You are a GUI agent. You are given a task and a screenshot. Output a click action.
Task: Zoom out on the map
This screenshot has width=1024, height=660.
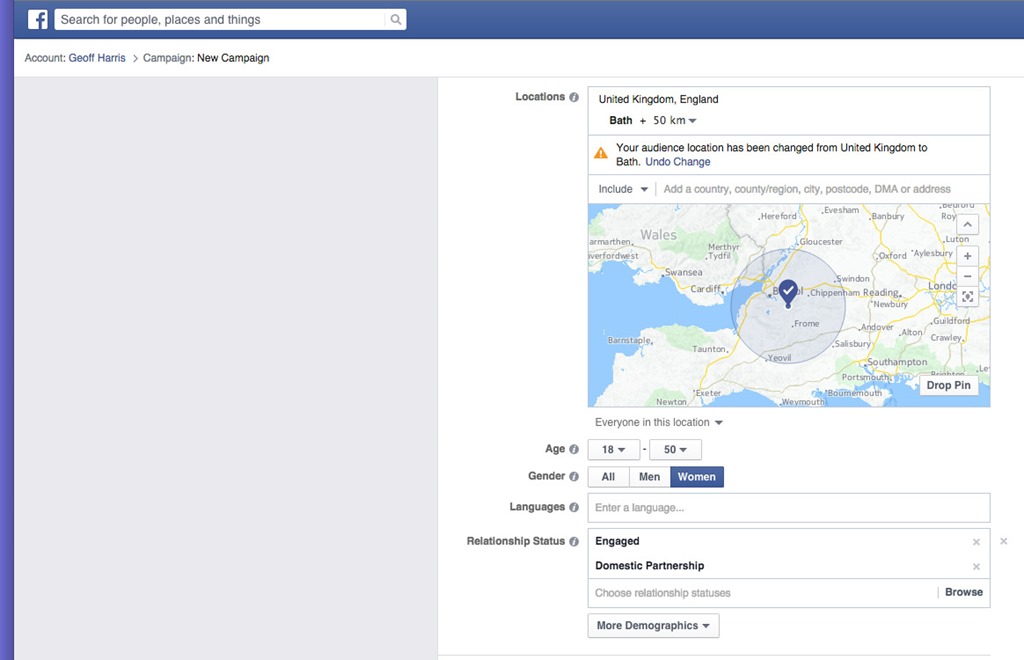967,276
